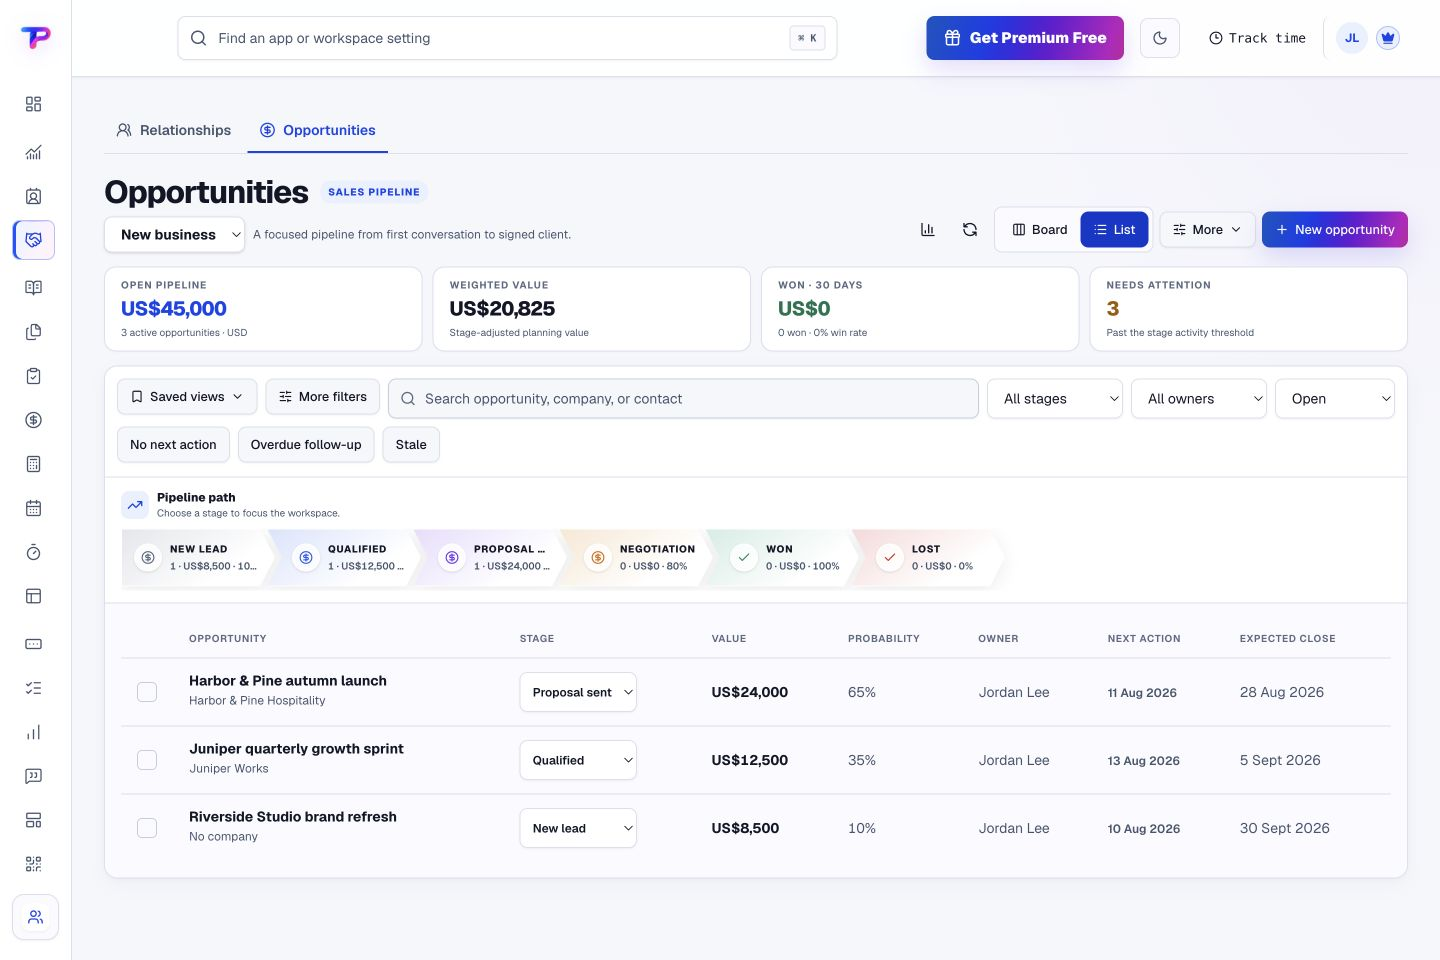1440x960 pixels.
Task: Tick checkbox for Riverside Studio brand refresh
Action: (147, 828)
